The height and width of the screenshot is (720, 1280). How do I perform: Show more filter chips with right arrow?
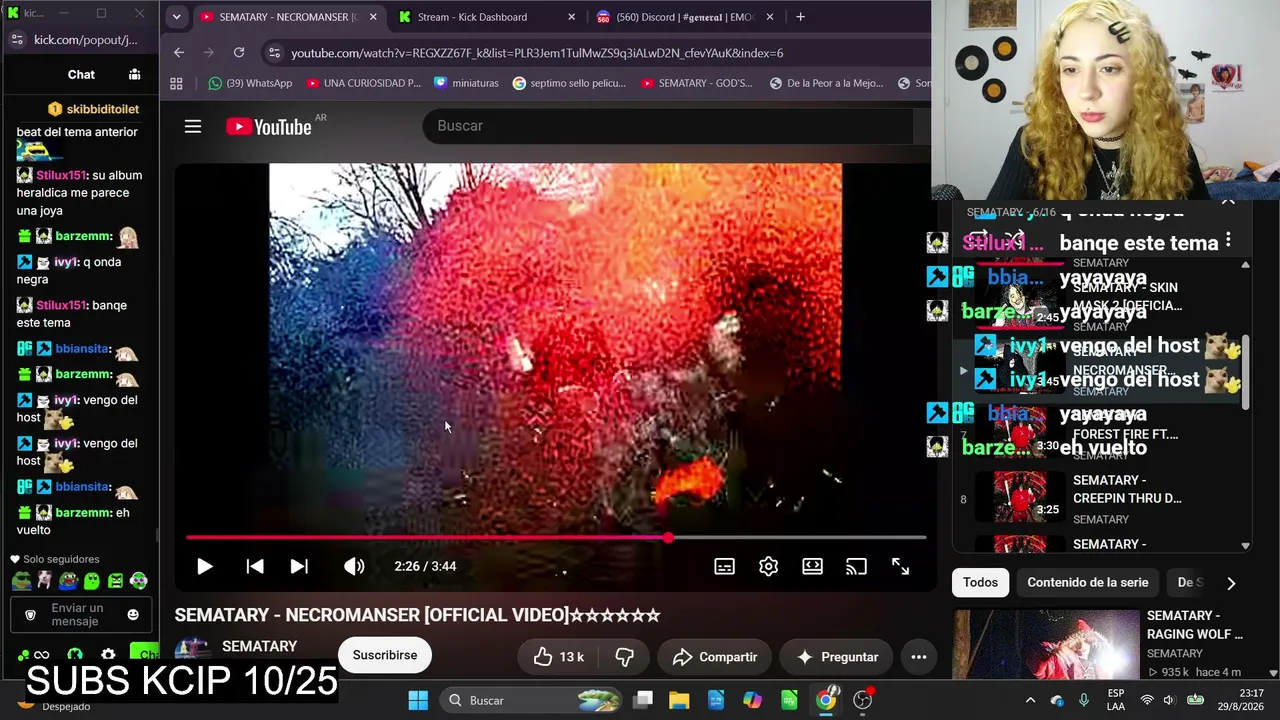tap(1231, 583)
